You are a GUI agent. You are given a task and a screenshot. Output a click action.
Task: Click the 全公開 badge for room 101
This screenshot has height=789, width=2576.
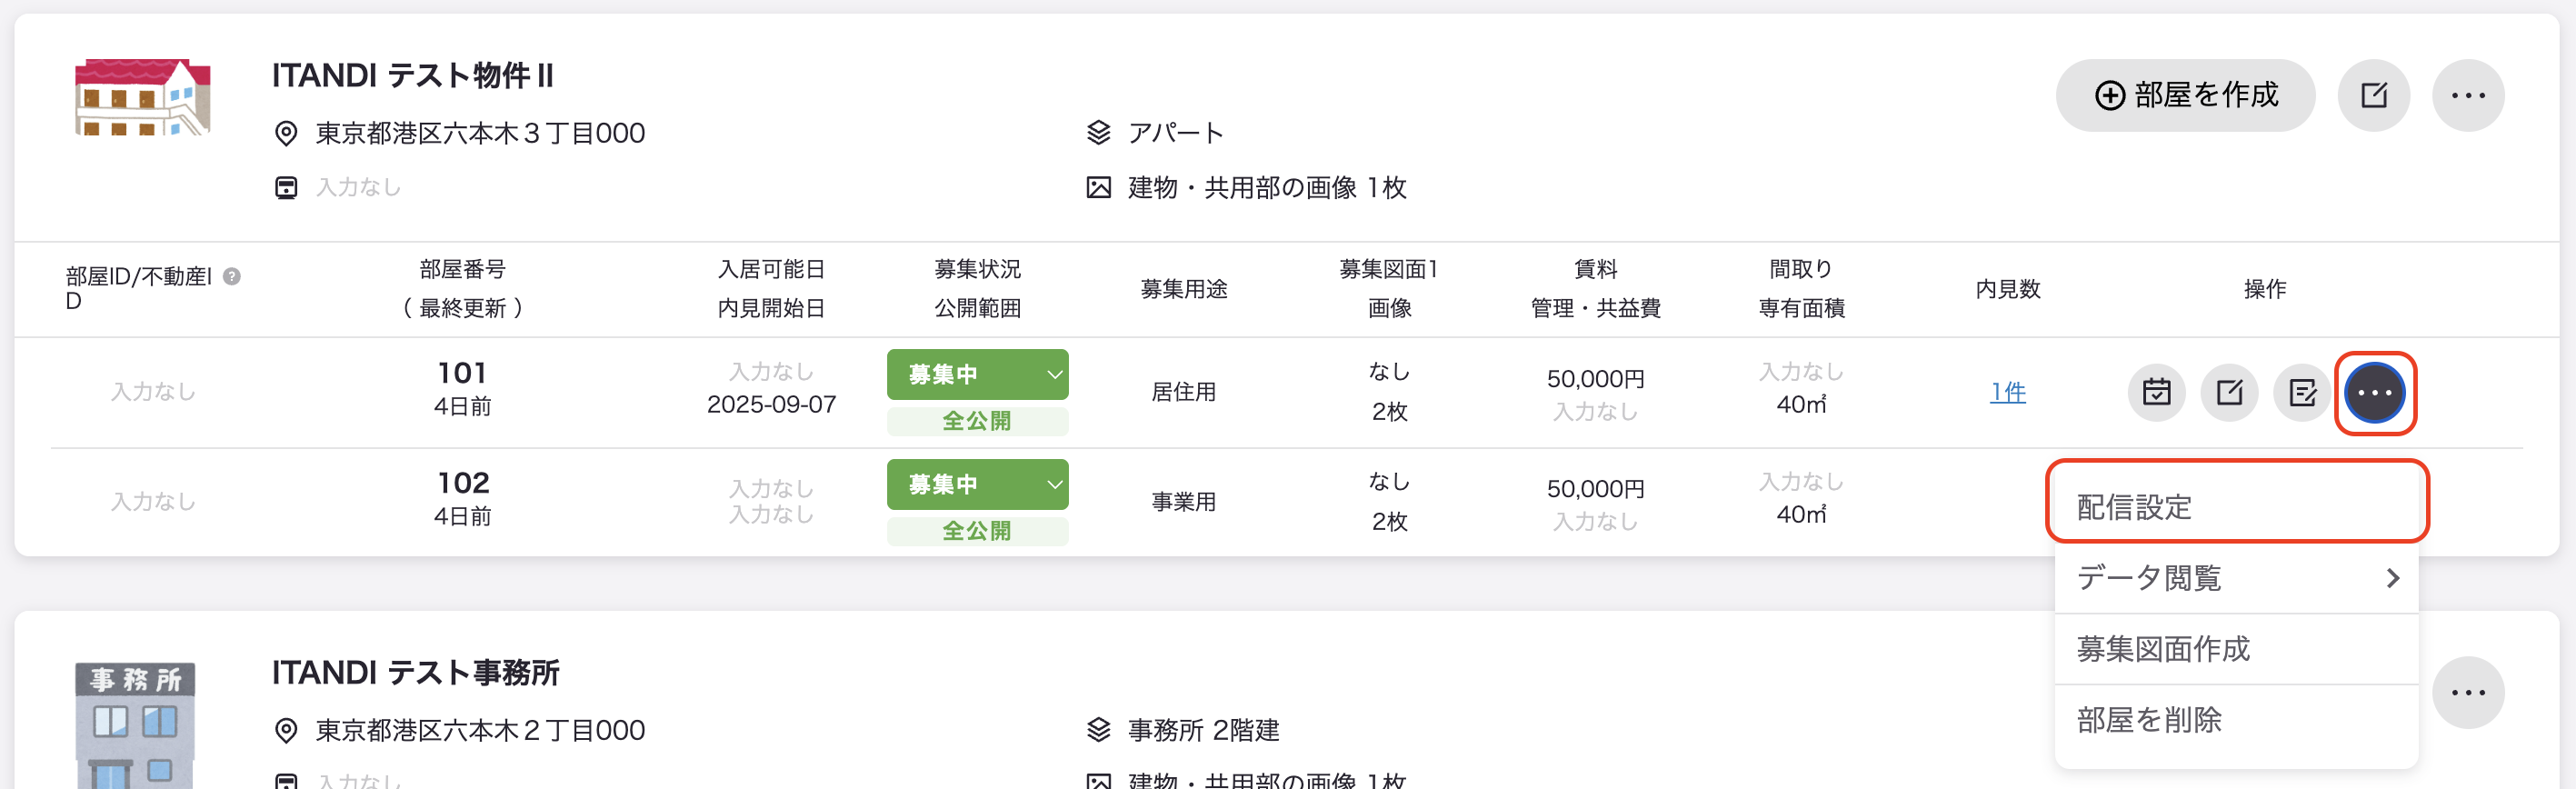(x=977, y=421)
